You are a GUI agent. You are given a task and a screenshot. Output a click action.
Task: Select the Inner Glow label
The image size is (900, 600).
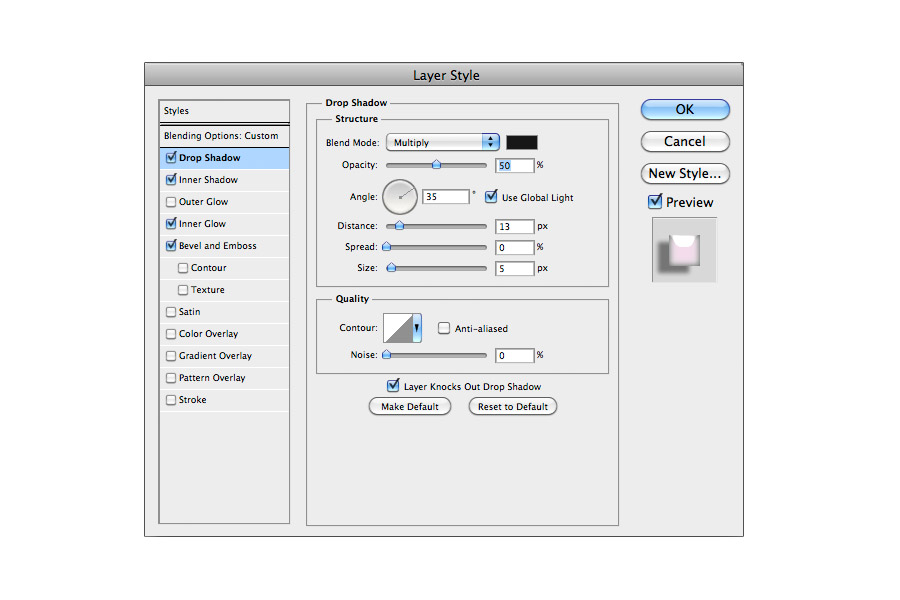pos(202,223)
